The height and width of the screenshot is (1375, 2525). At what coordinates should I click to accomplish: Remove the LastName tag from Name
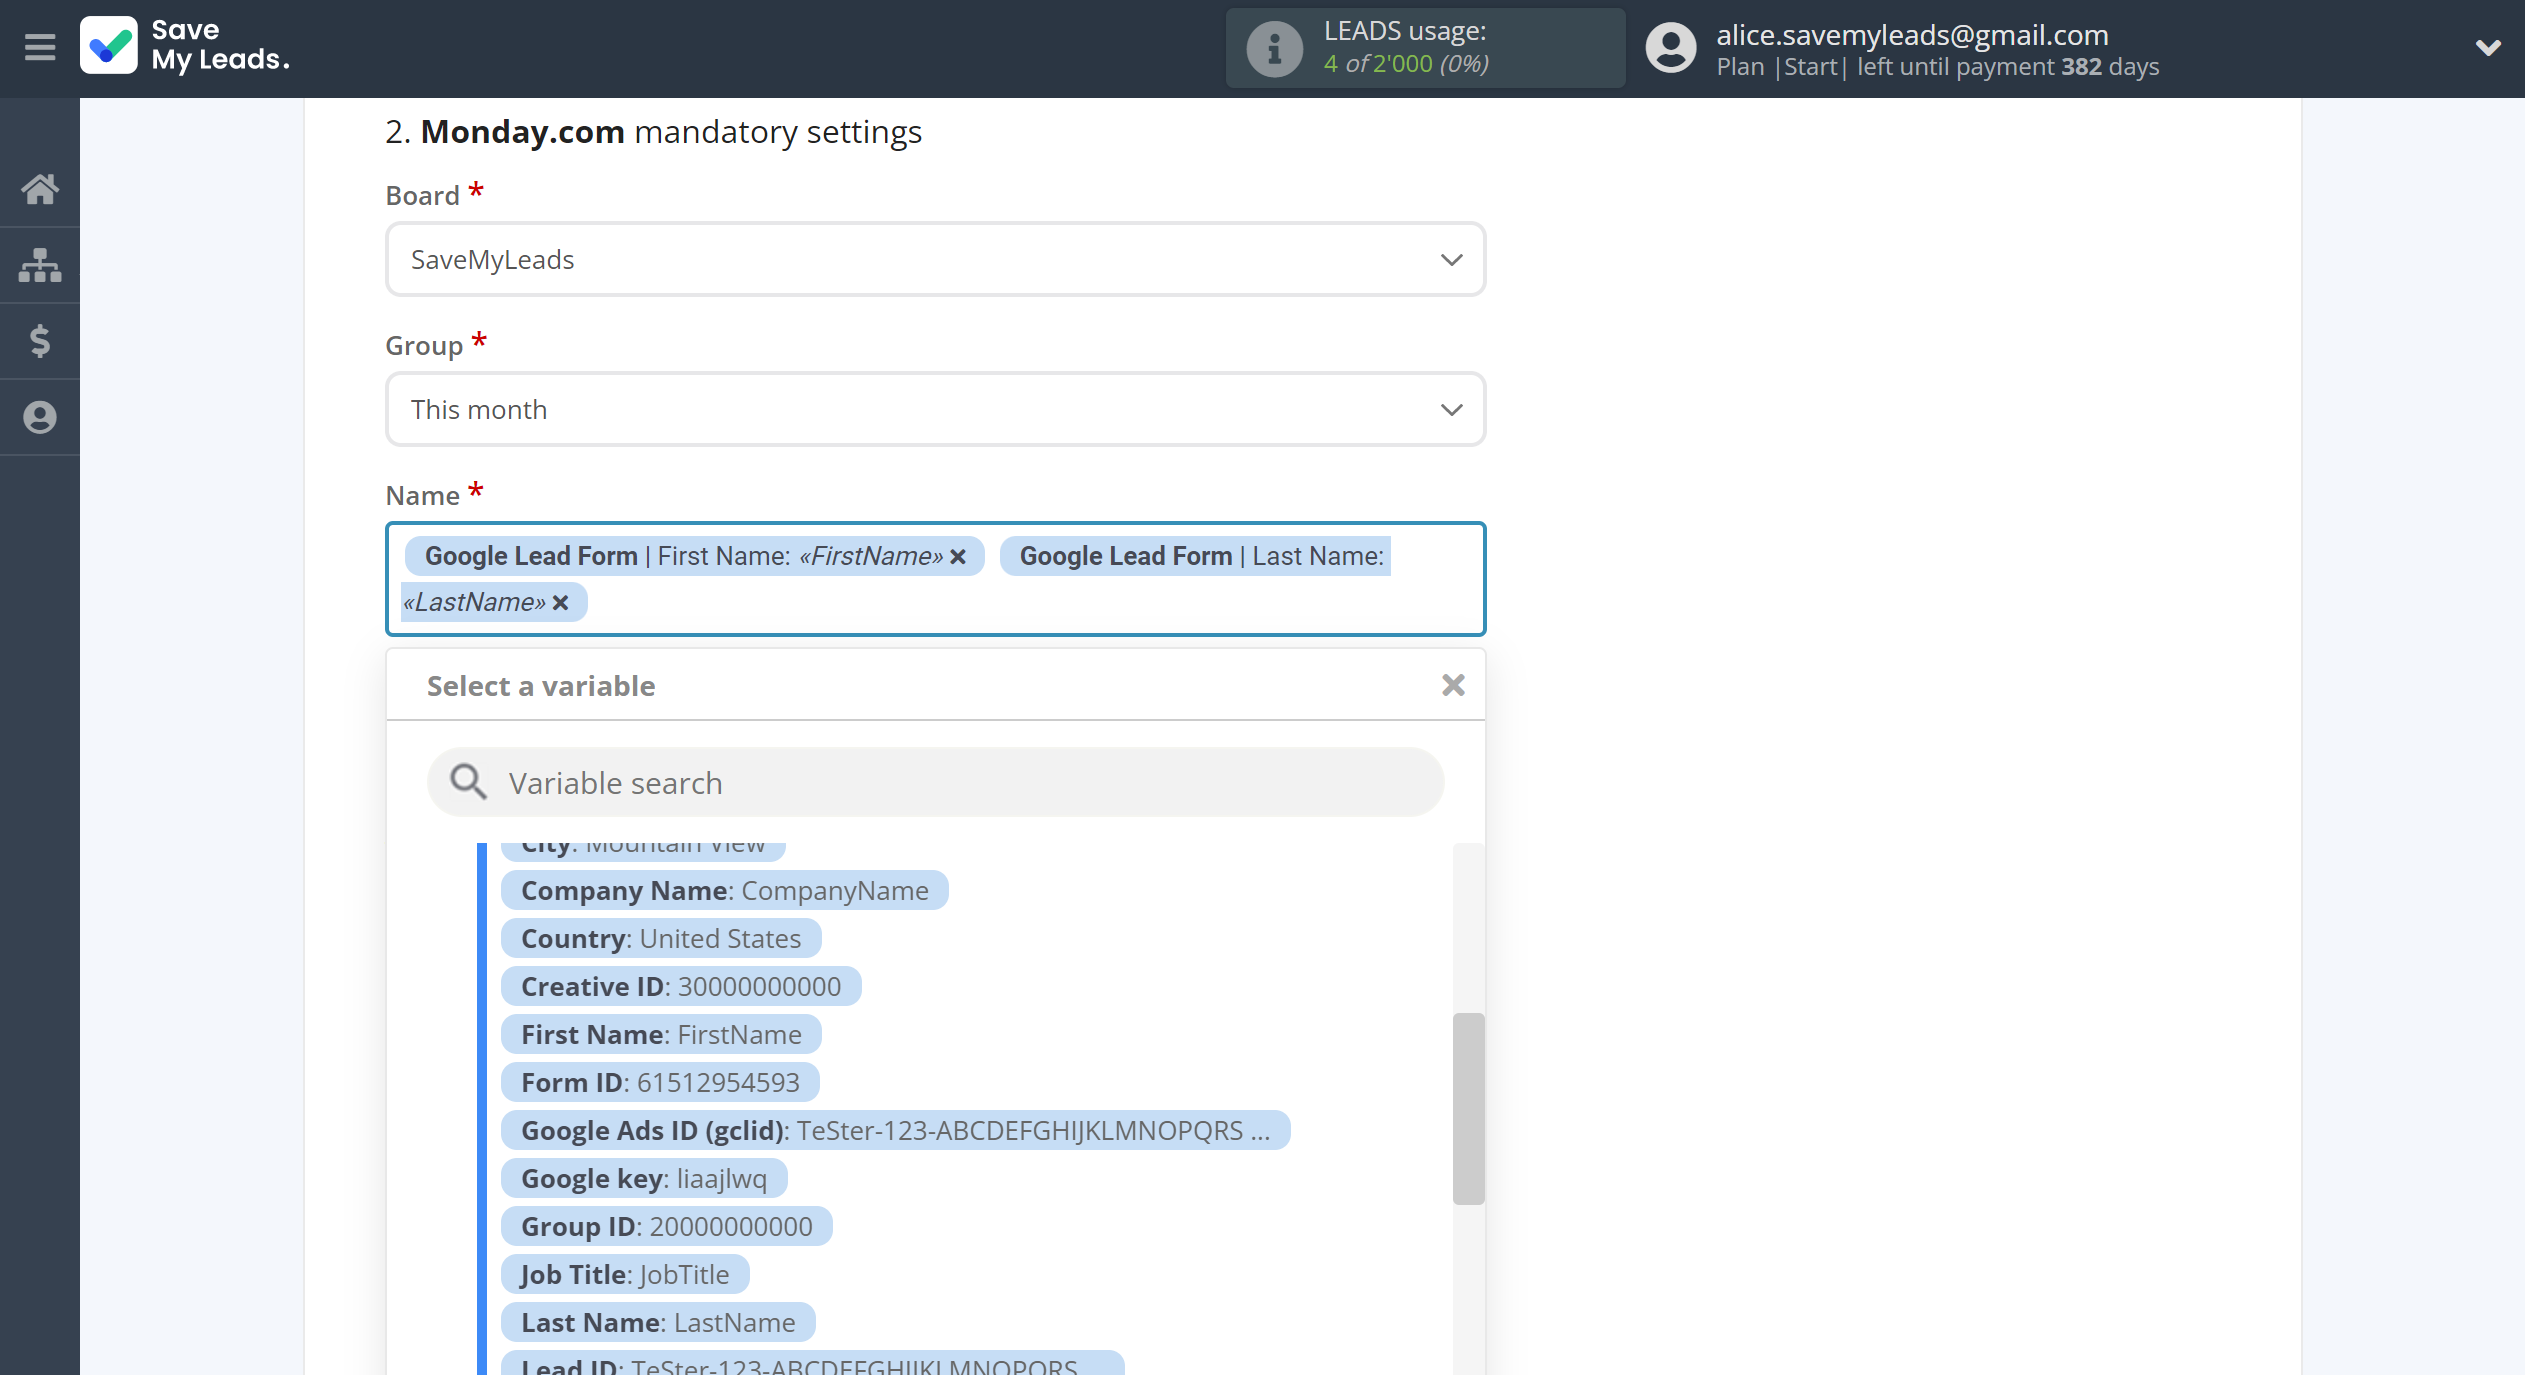[564, 601]
